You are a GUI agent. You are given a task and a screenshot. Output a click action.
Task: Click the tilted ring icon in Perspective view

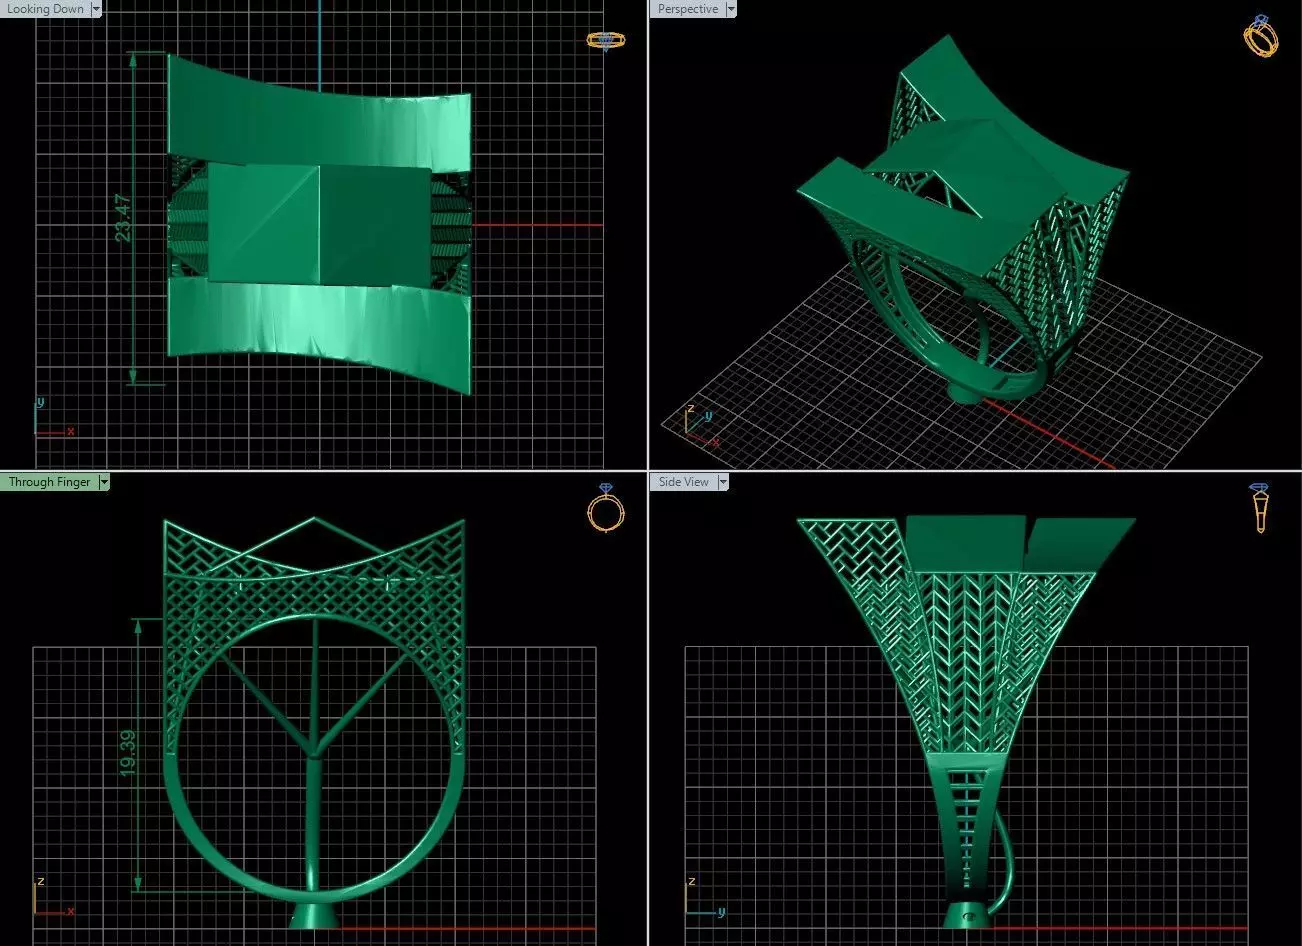tap(1261, 36)
